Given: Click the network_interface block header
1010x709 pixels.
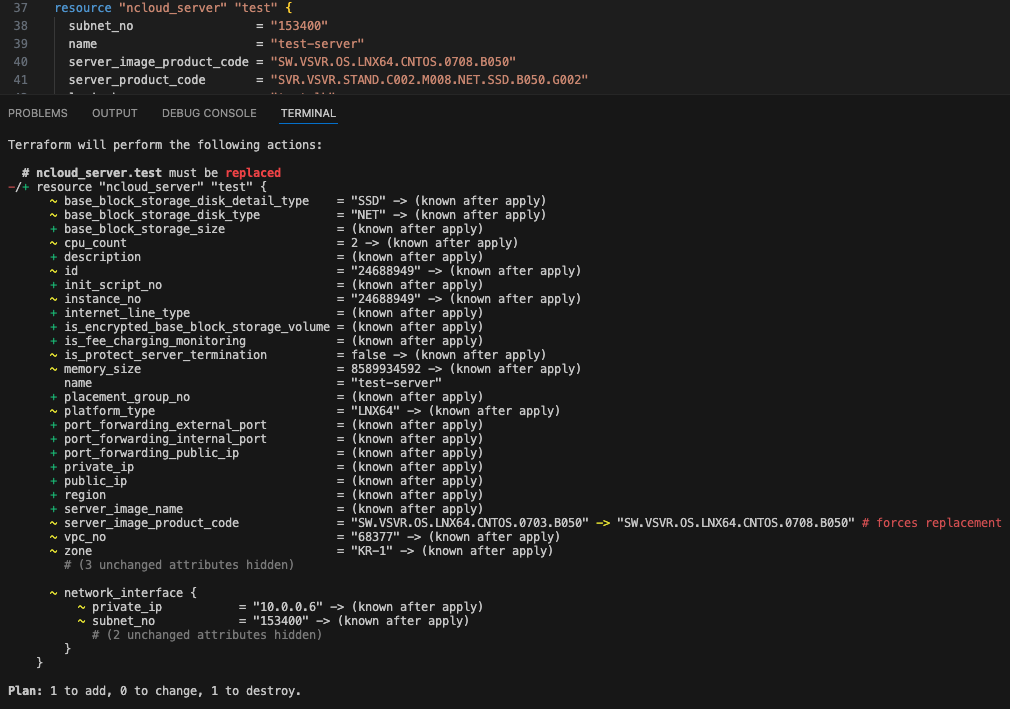Looking at the screenshot, I should pyautogui.click(x=123, y=593).
